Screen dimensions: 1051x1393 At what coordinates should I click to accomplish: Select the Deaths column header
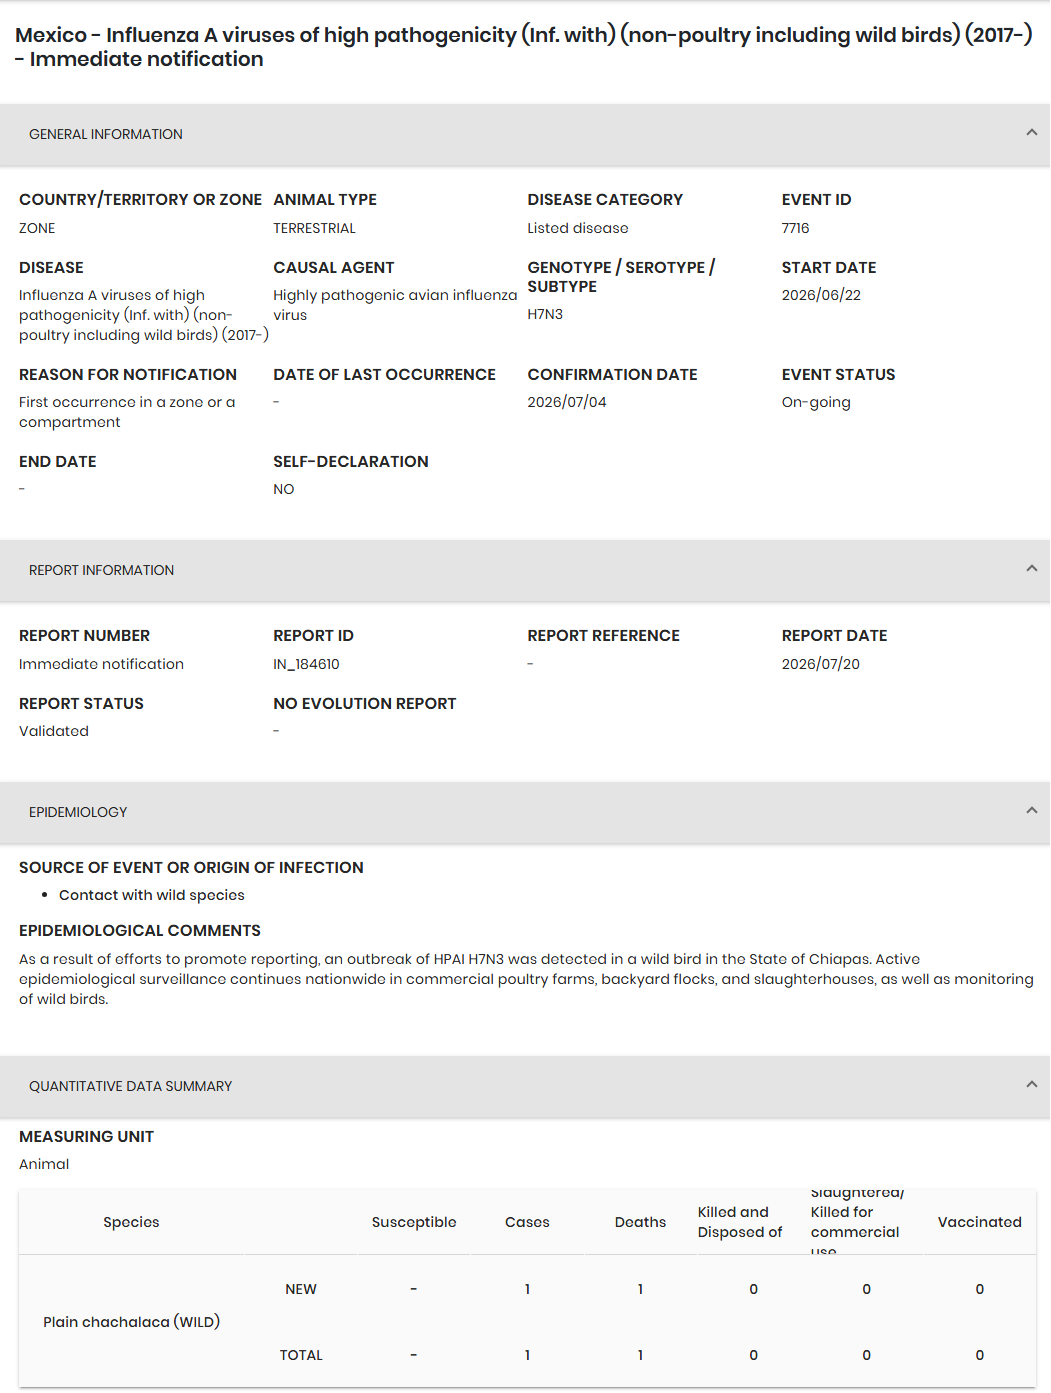(640, 1222)
